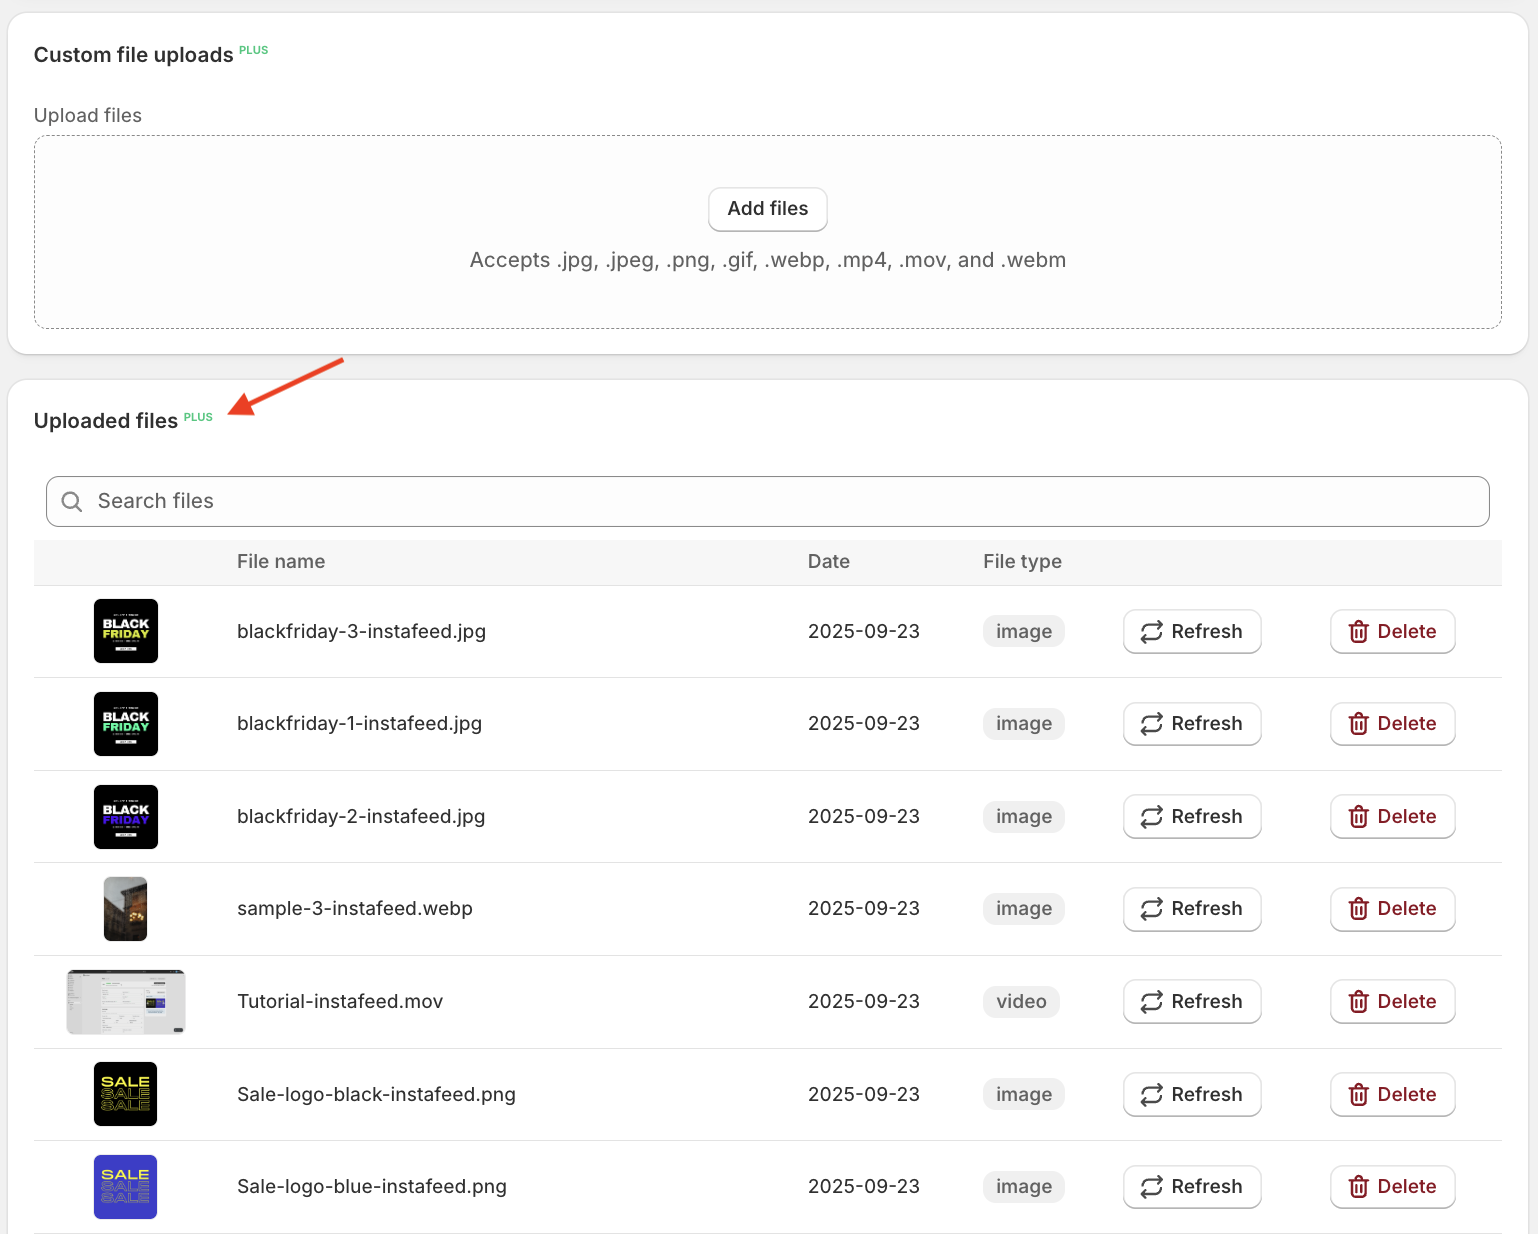Image resolution: width=1538 pixels, height=1234 pixels.
Task: Click the refresh icon for blackfriday-2-instafeed.jpg
Action: click(x=1152, y=816)
